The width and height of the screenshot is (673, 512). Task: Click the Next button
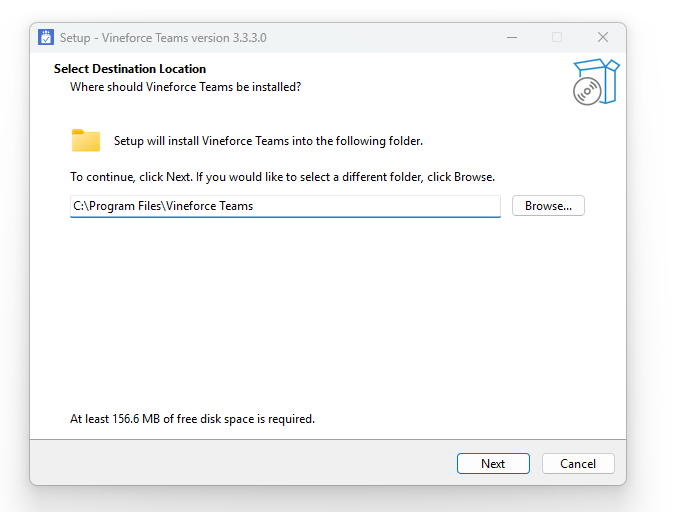click(x=493, y=464)
